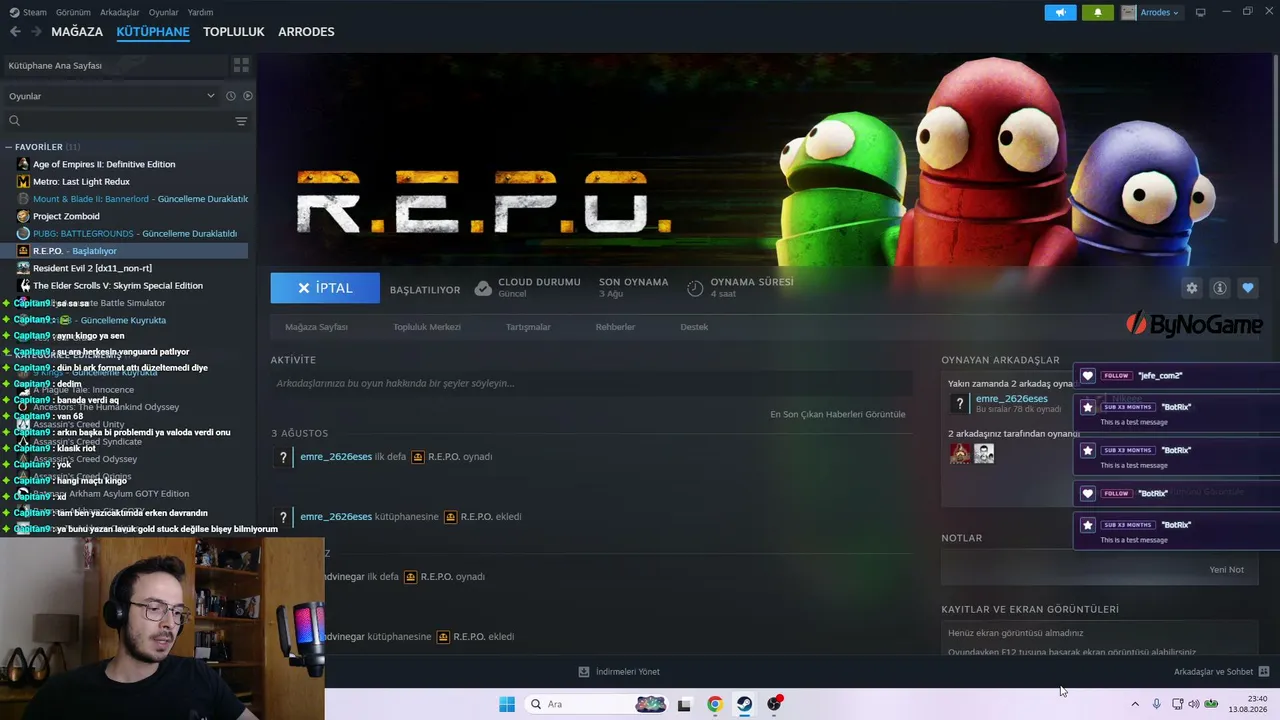
Task: Open the taskbar app with red notification dot
Action: click(x=775, y=704)
